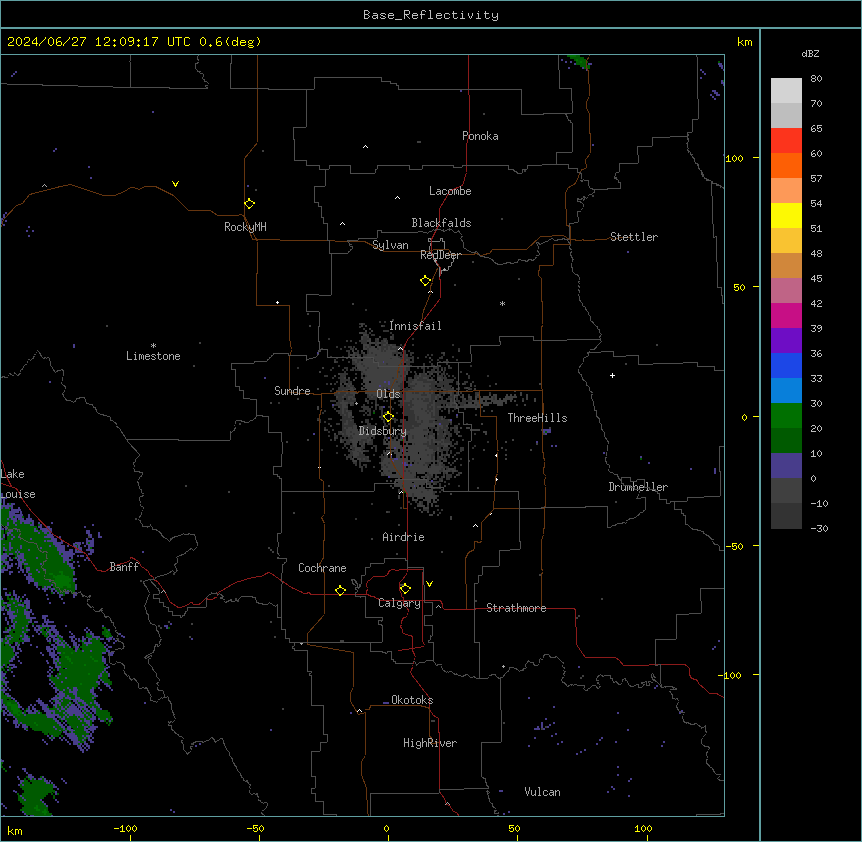This screenshot has width=862, height=842.
Task: Click the Calgary city label
Action: coord(399,603)
